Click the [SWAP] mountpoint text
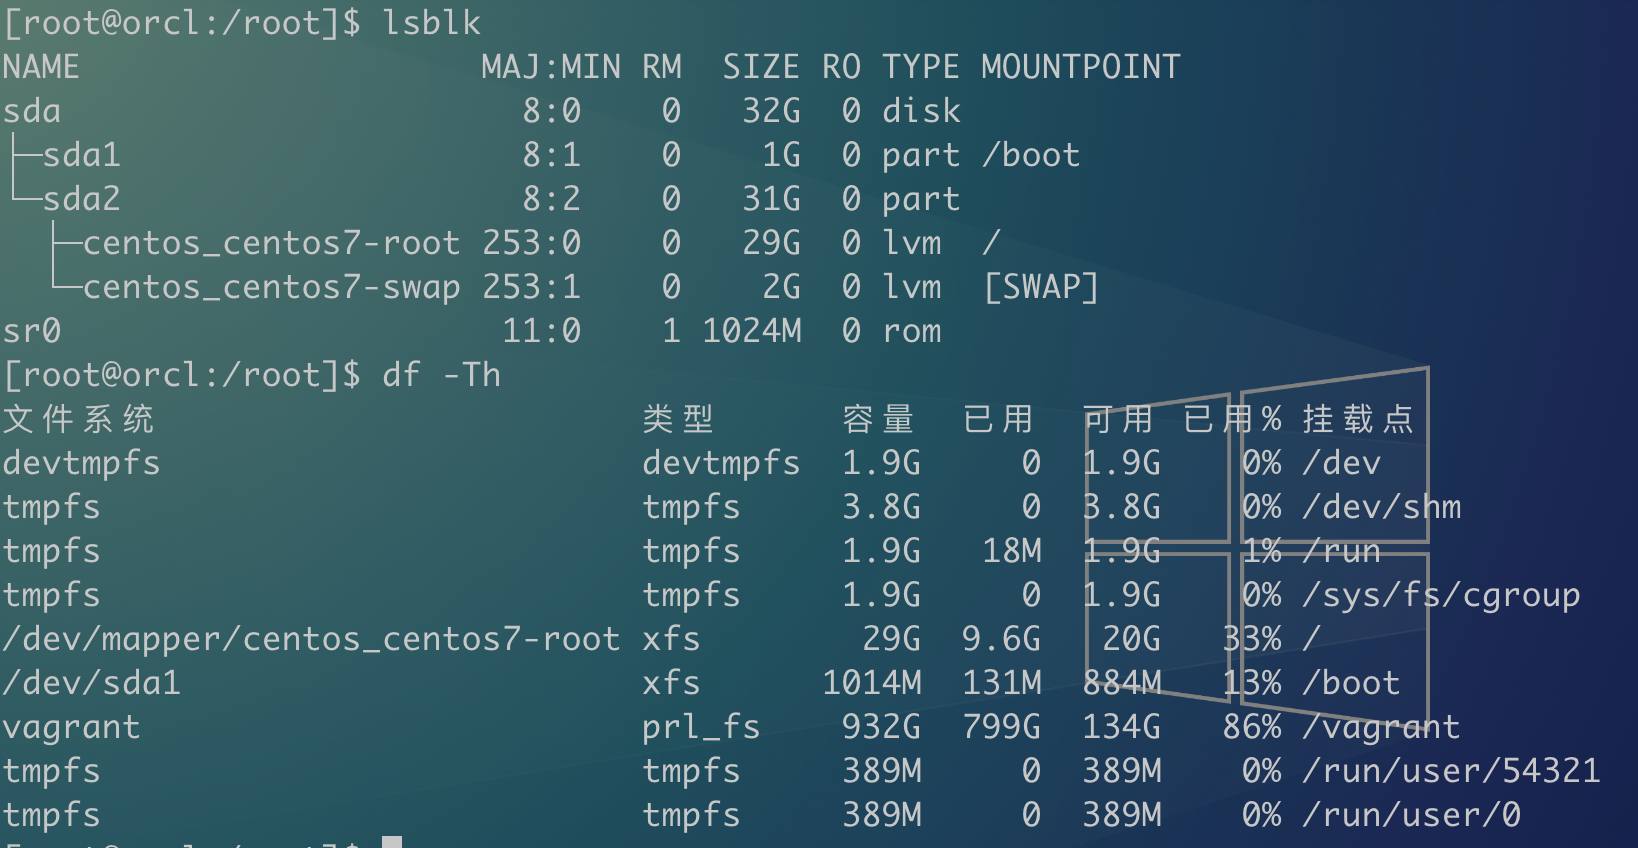The width and height of the screenshot is (1638, 848). click(x=1041, y=287)
